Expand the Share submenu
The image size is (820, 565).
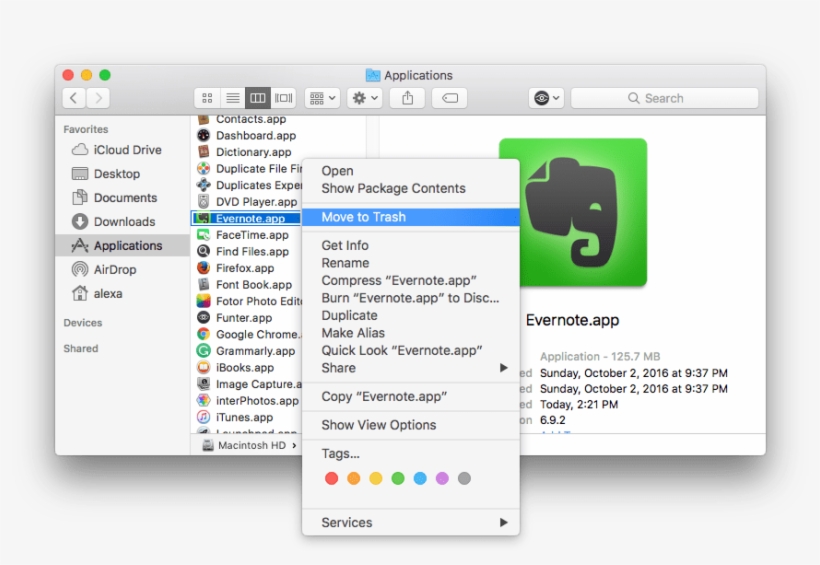(x=411, y=368)
